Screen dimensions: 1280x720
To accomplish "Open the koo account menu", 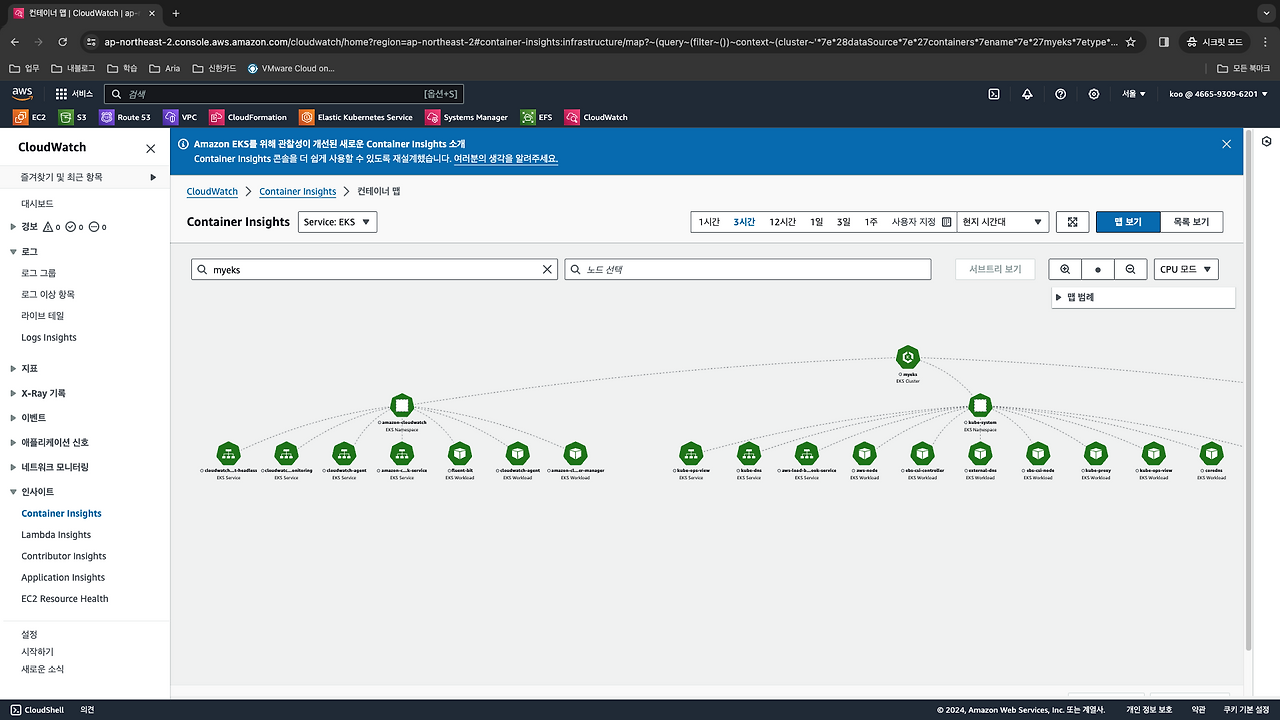I will tap(1217, 94).
